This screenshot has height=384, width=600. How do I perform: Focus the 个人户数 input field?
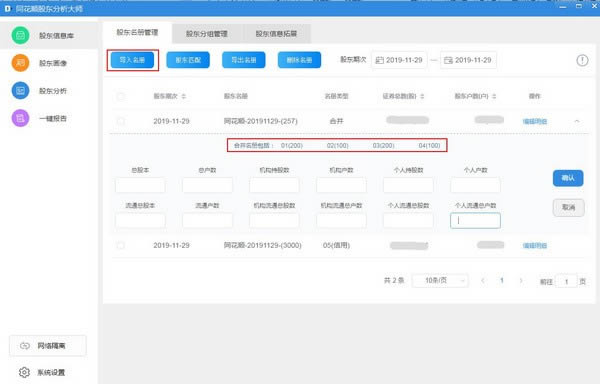(475, 185)
